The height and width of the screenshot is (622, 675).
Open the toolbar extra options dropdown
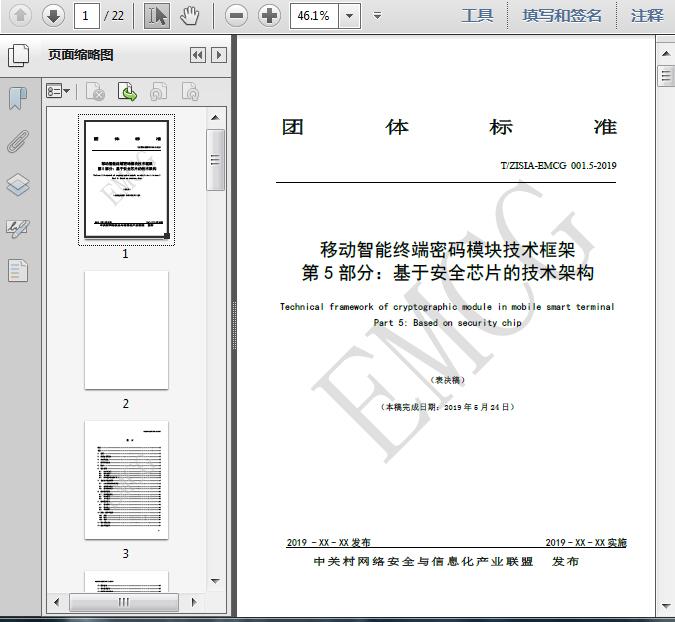[x=378, y=16]
